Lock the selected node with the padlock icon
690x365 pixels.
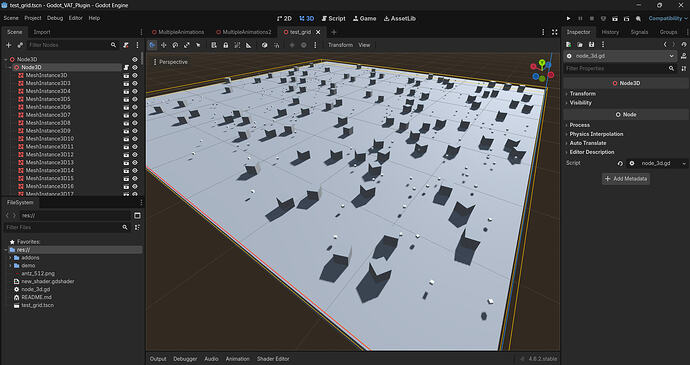click(226, 45)
